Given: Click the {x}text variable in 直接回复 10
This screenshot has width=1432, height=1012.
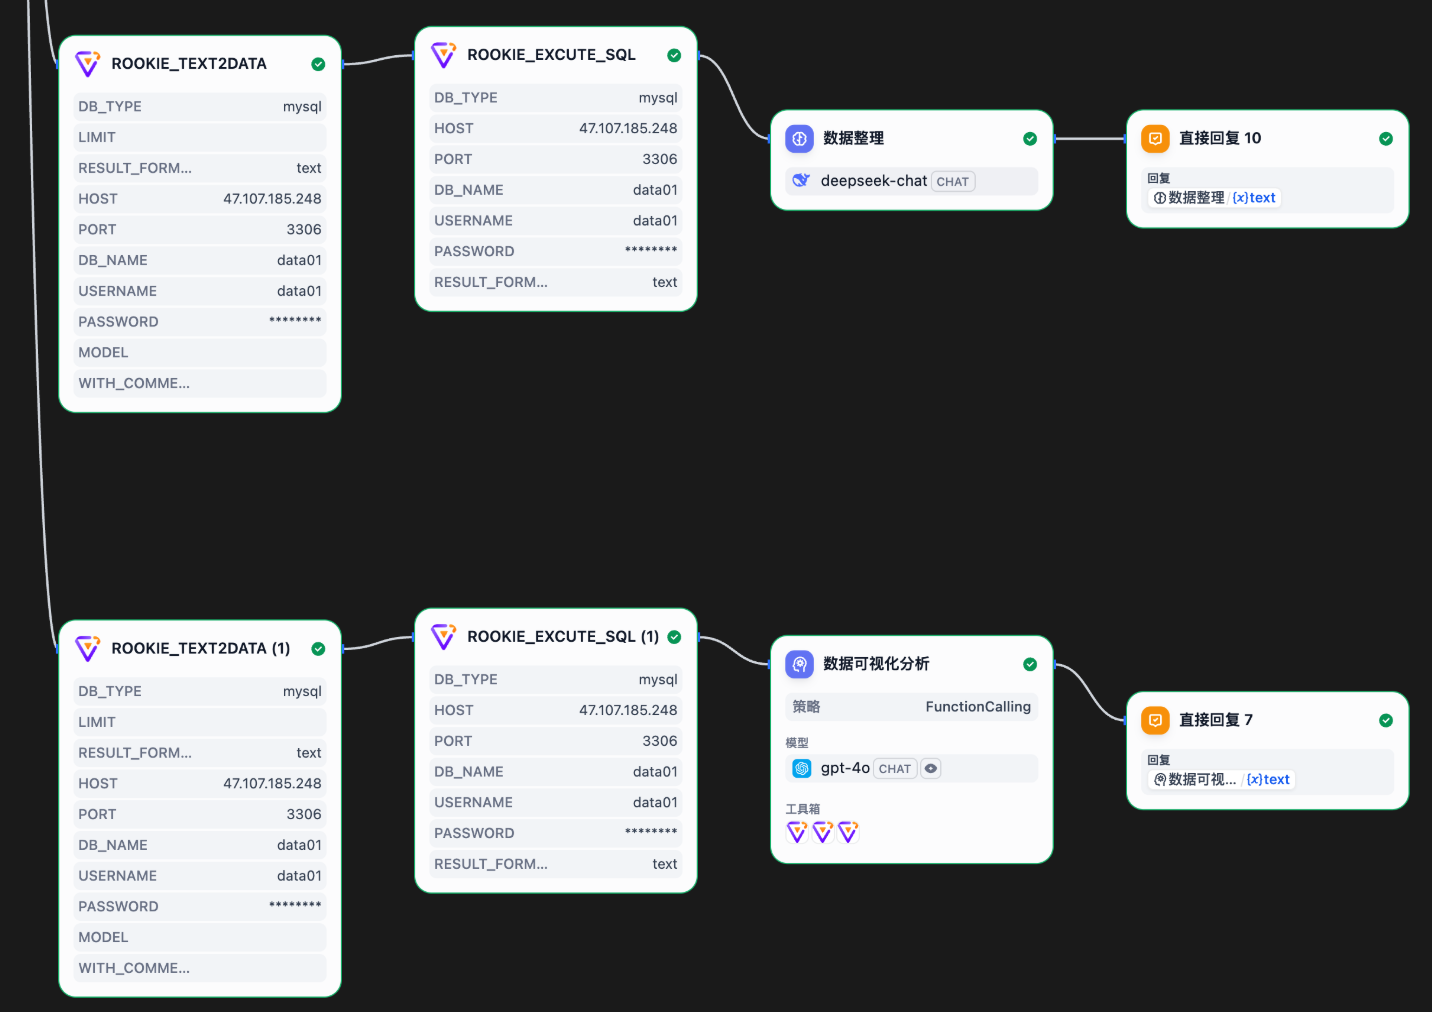Looking at the screenshot, I should point(1254,198).
